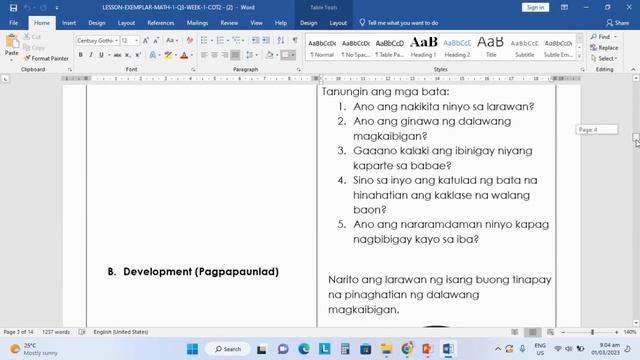The image size is (640, 360).
Task: Open the Font dialog launcher
Action: 193,69
